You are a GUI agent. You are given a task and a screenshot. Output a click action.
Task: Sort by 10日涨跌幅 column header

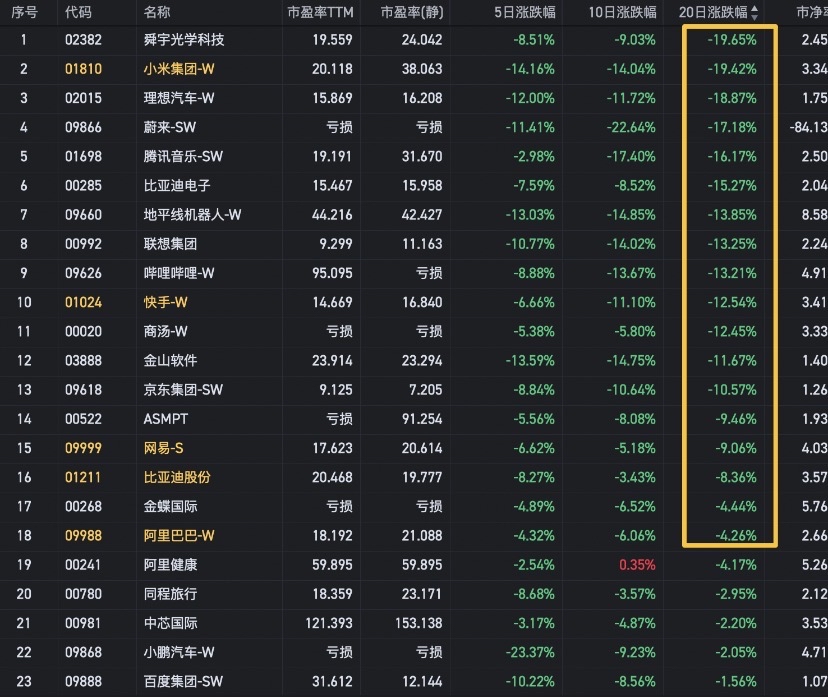(x=623, y=12)
